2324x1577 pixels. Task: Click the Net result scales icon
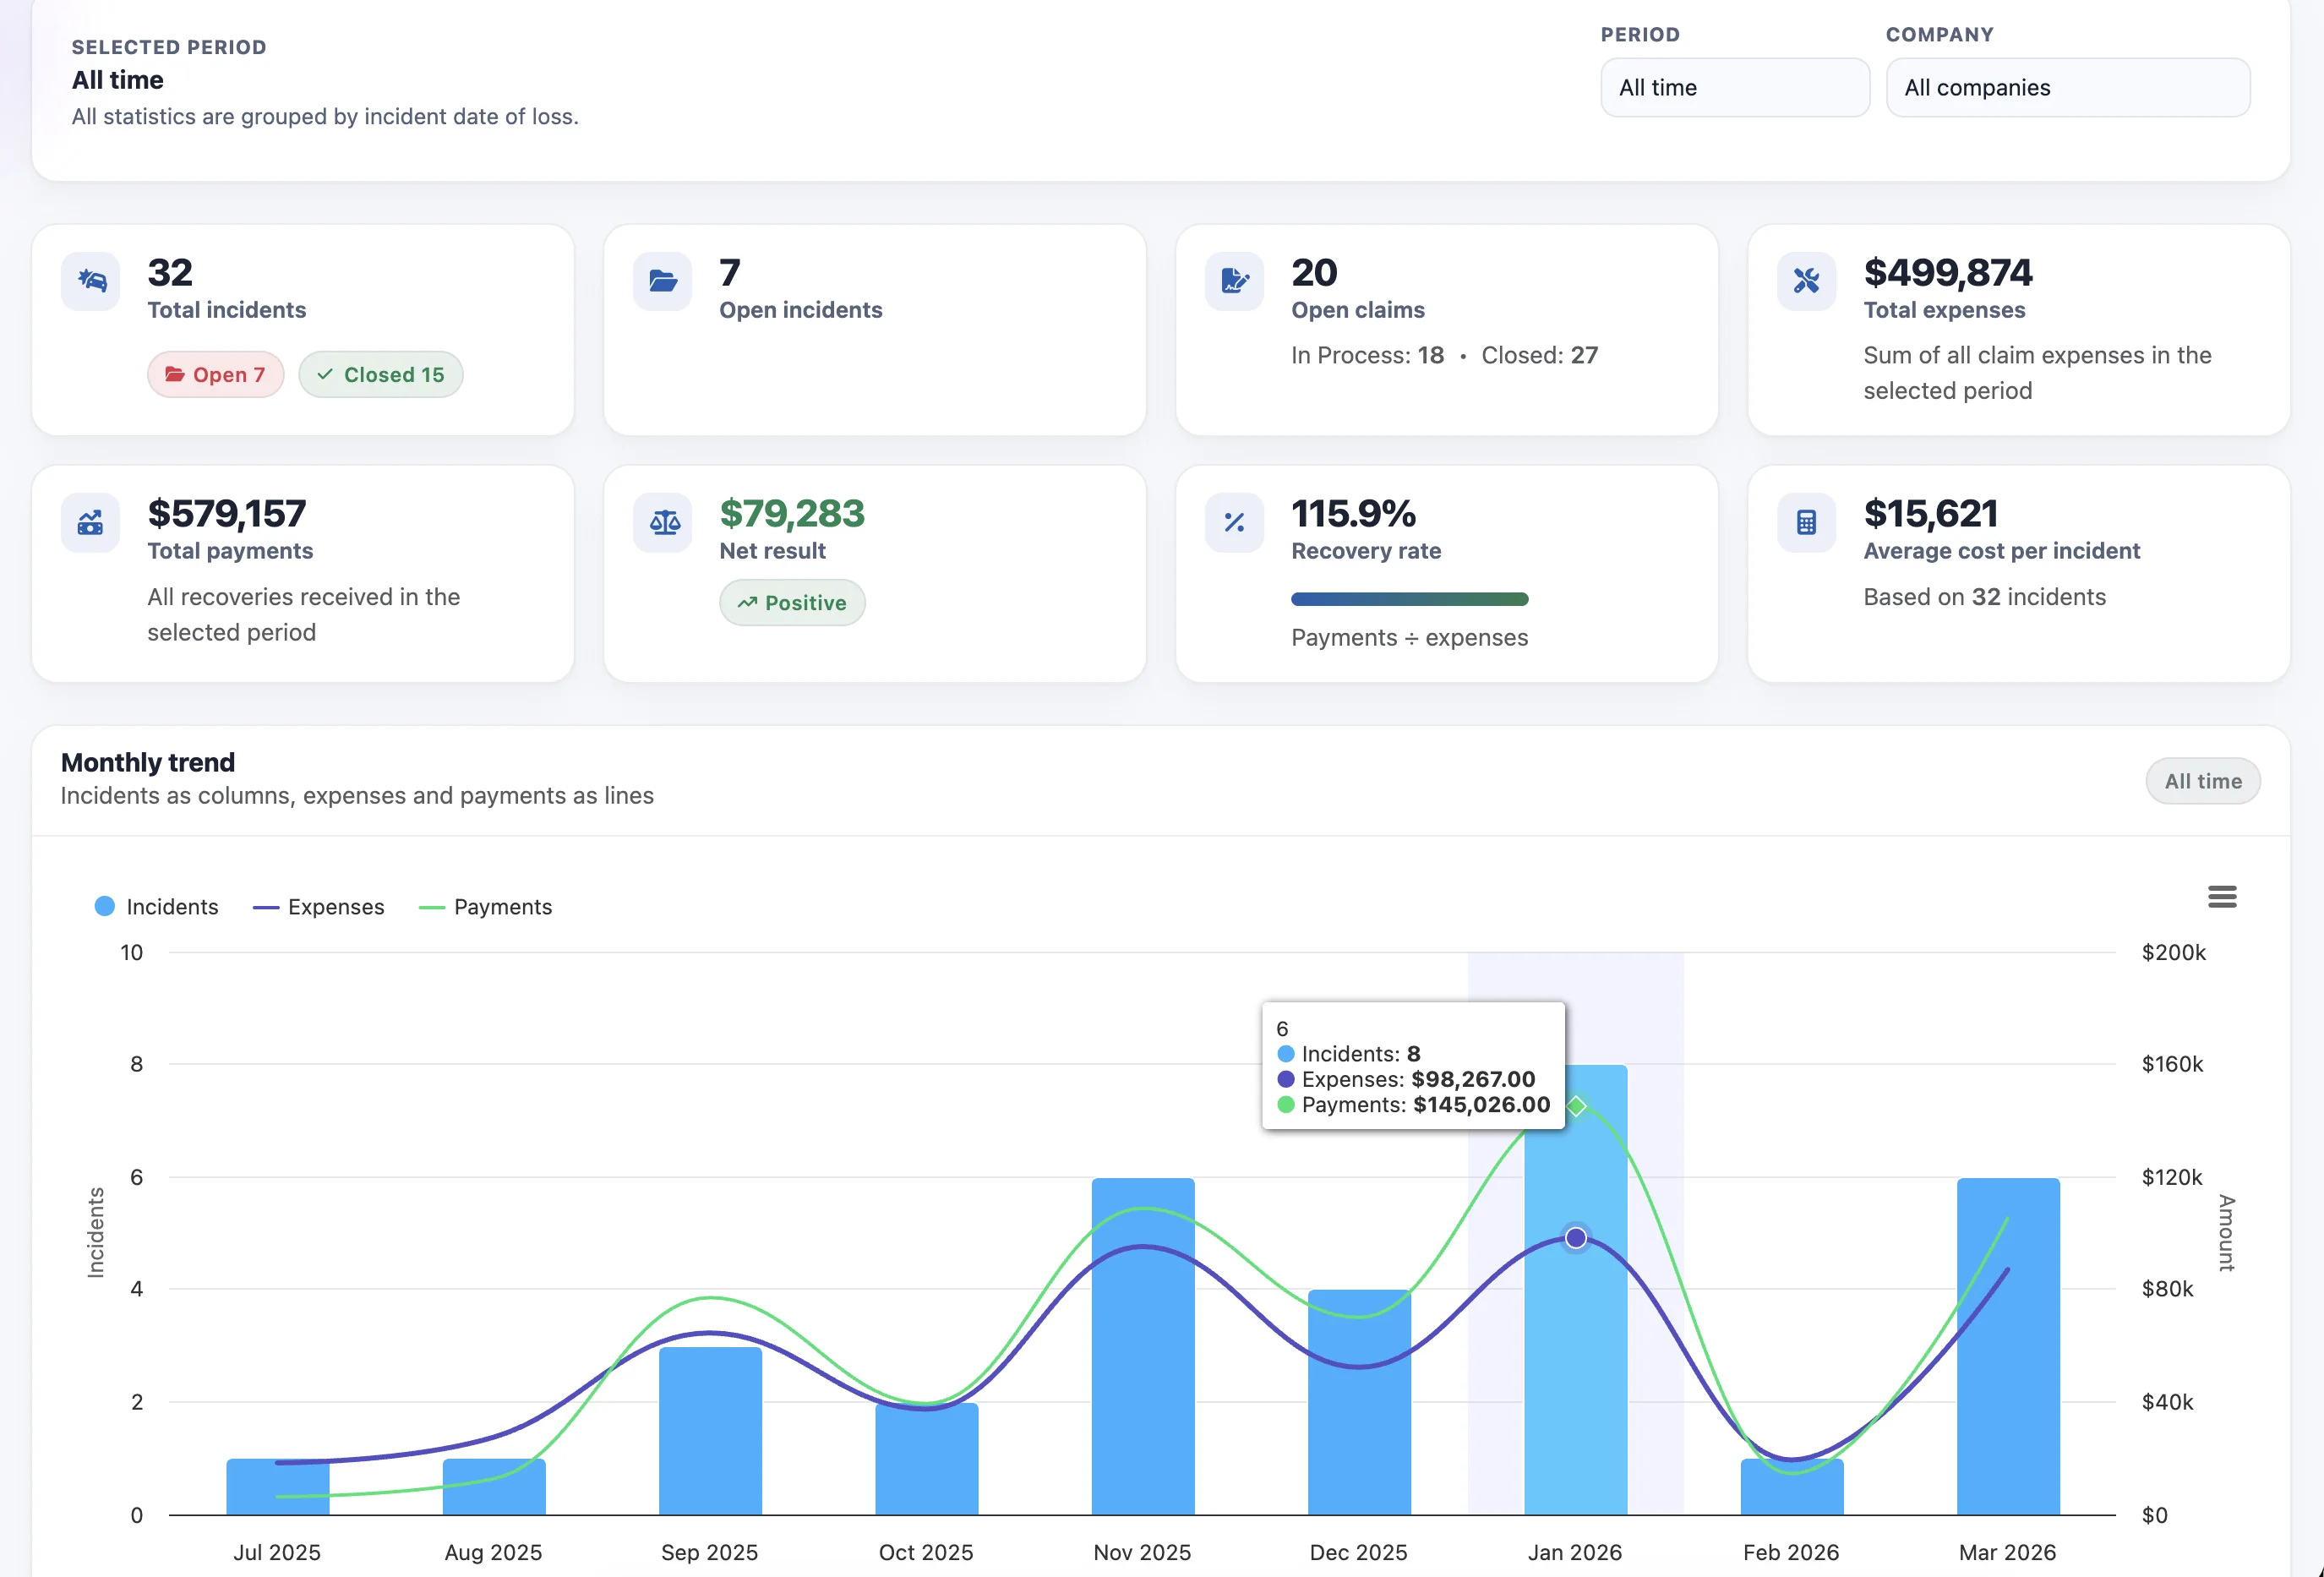coord(663,522)
